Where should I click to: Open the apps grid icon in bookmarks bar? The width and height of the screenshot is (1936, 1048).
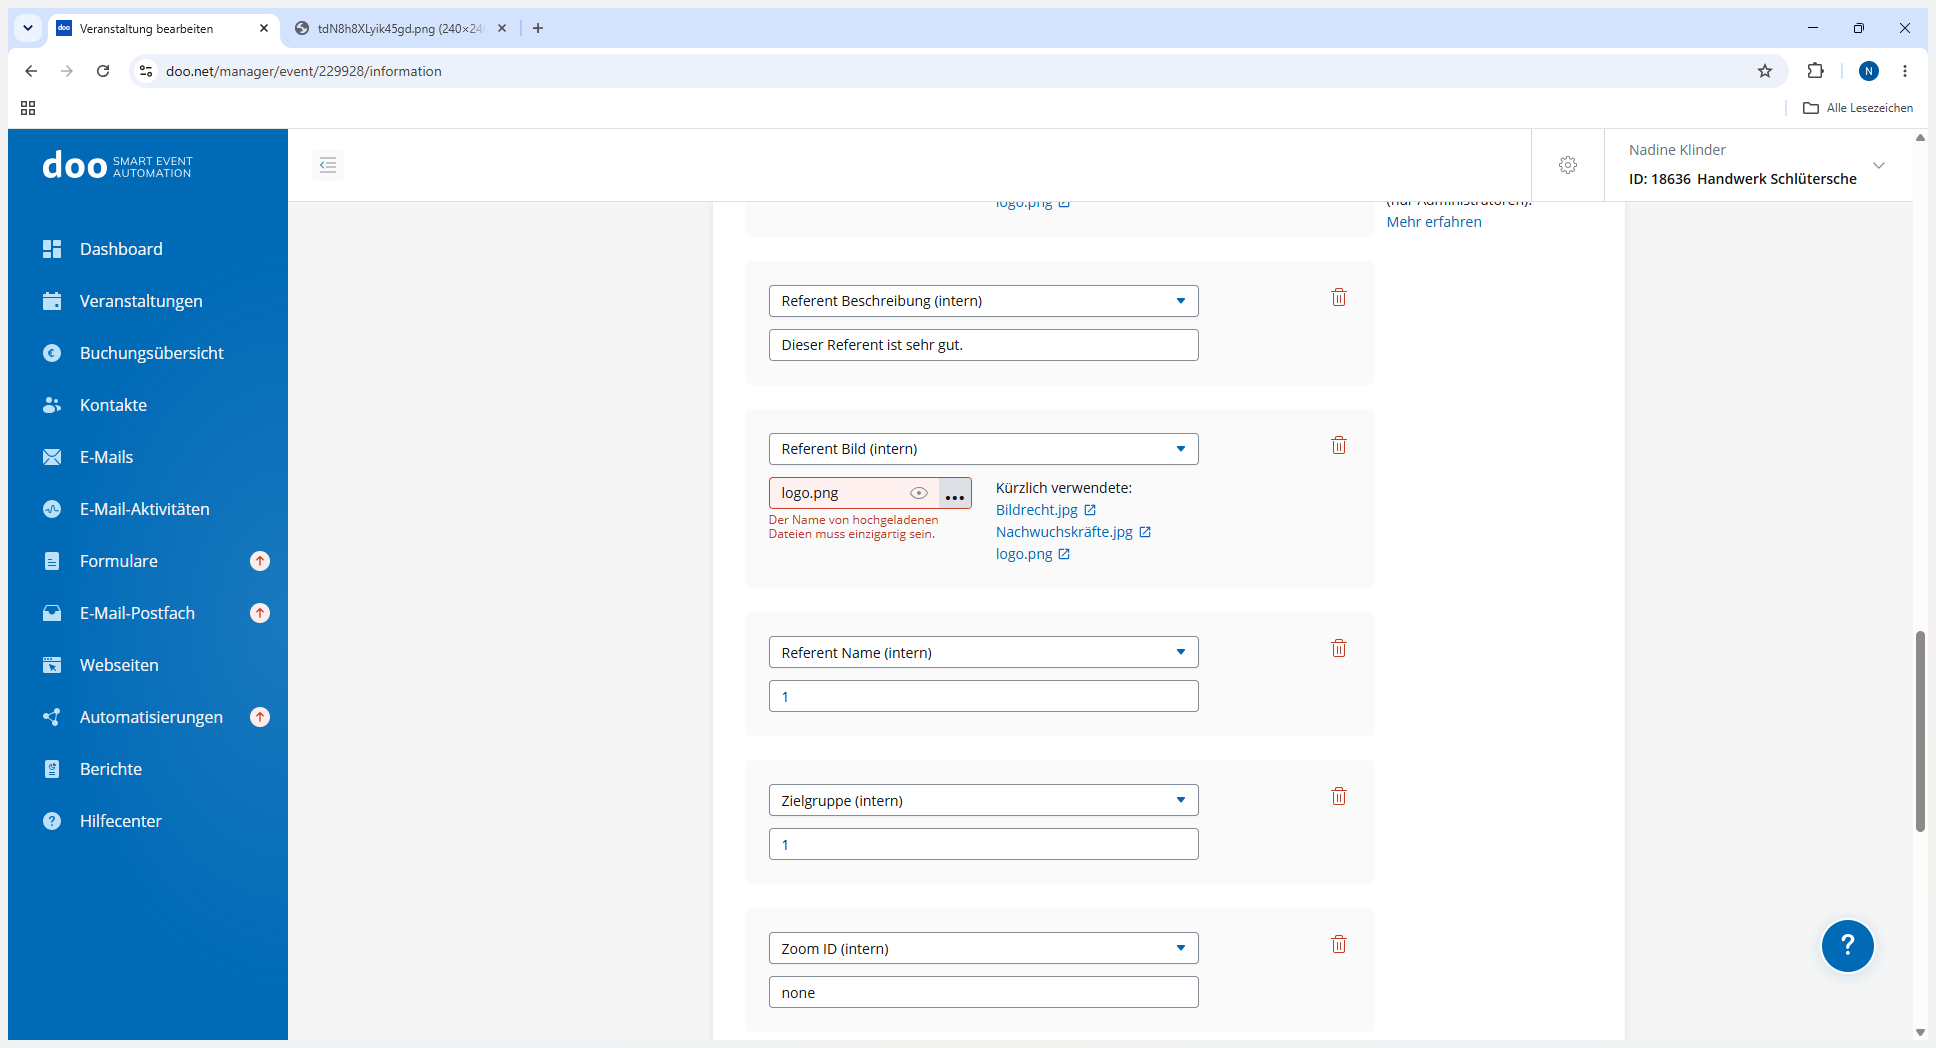pos(28,108)
